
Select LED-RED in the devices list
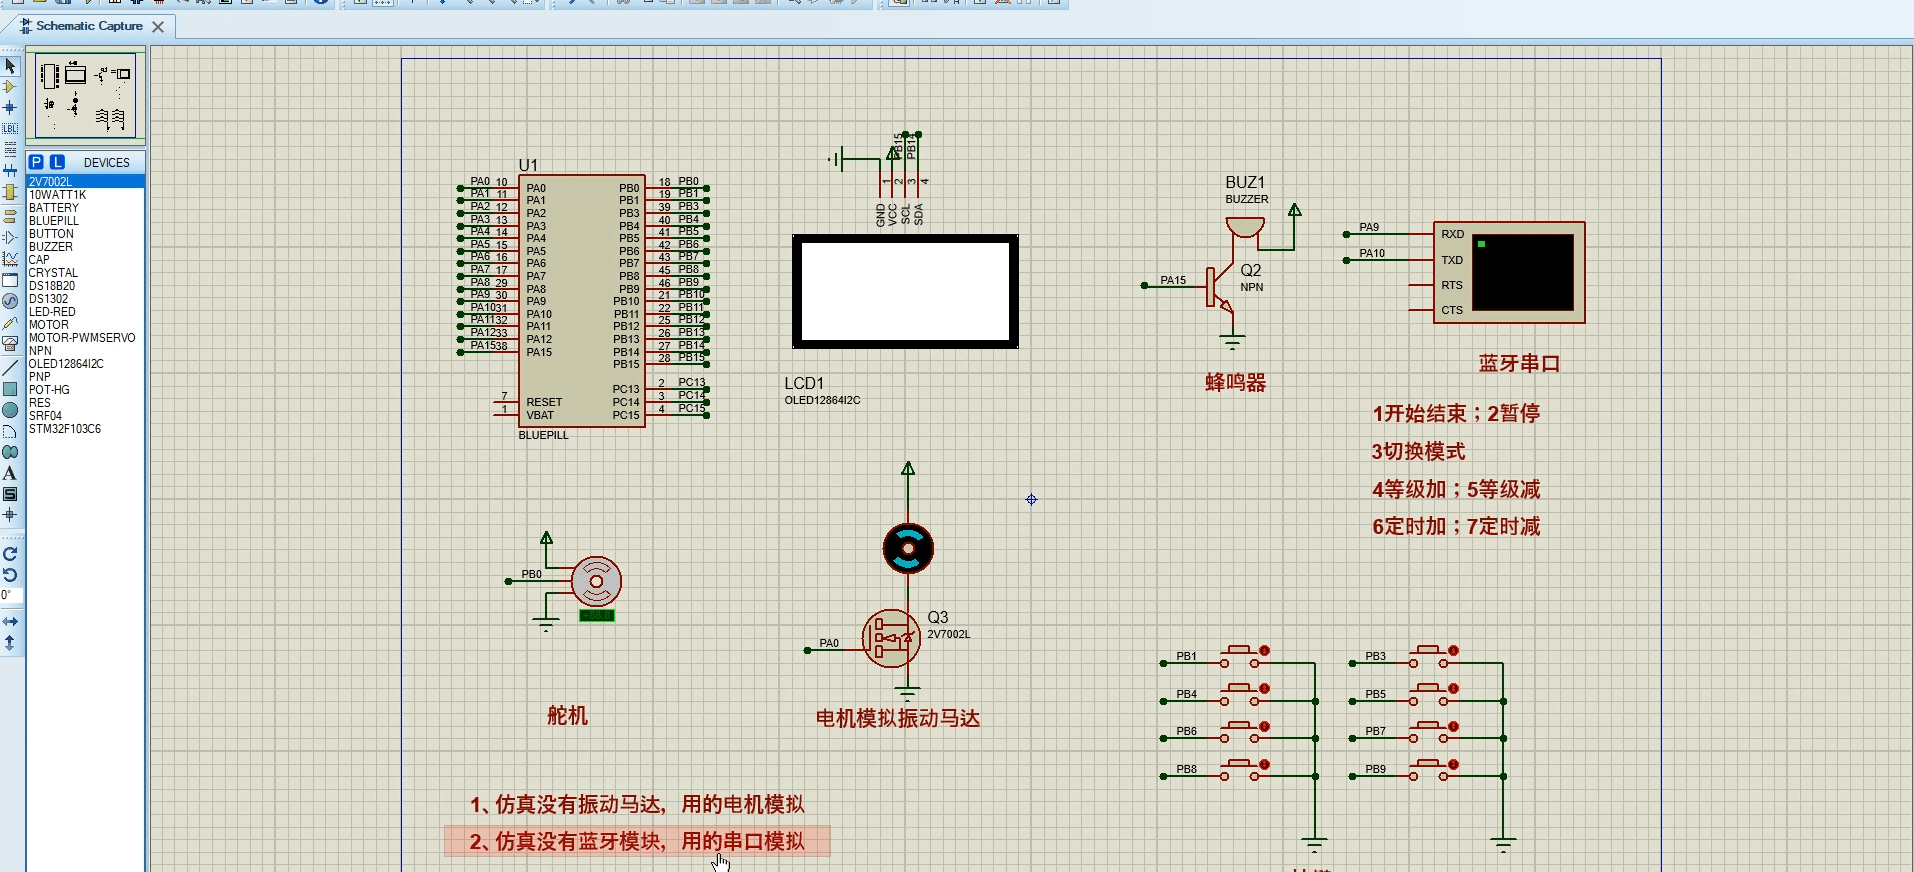[85, 312]
